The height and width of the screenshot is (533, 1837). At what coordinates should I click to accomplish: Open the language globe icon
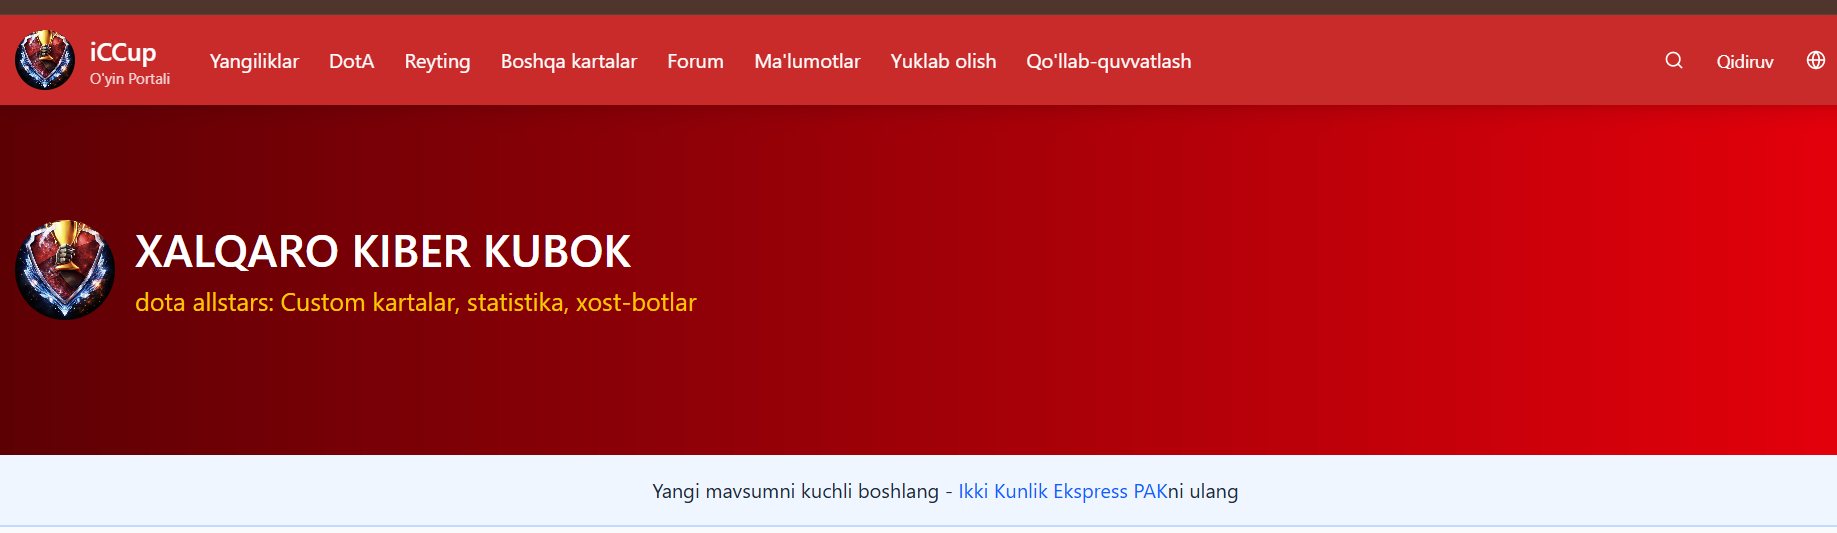pyautogui.click(x=1816, y=60)
